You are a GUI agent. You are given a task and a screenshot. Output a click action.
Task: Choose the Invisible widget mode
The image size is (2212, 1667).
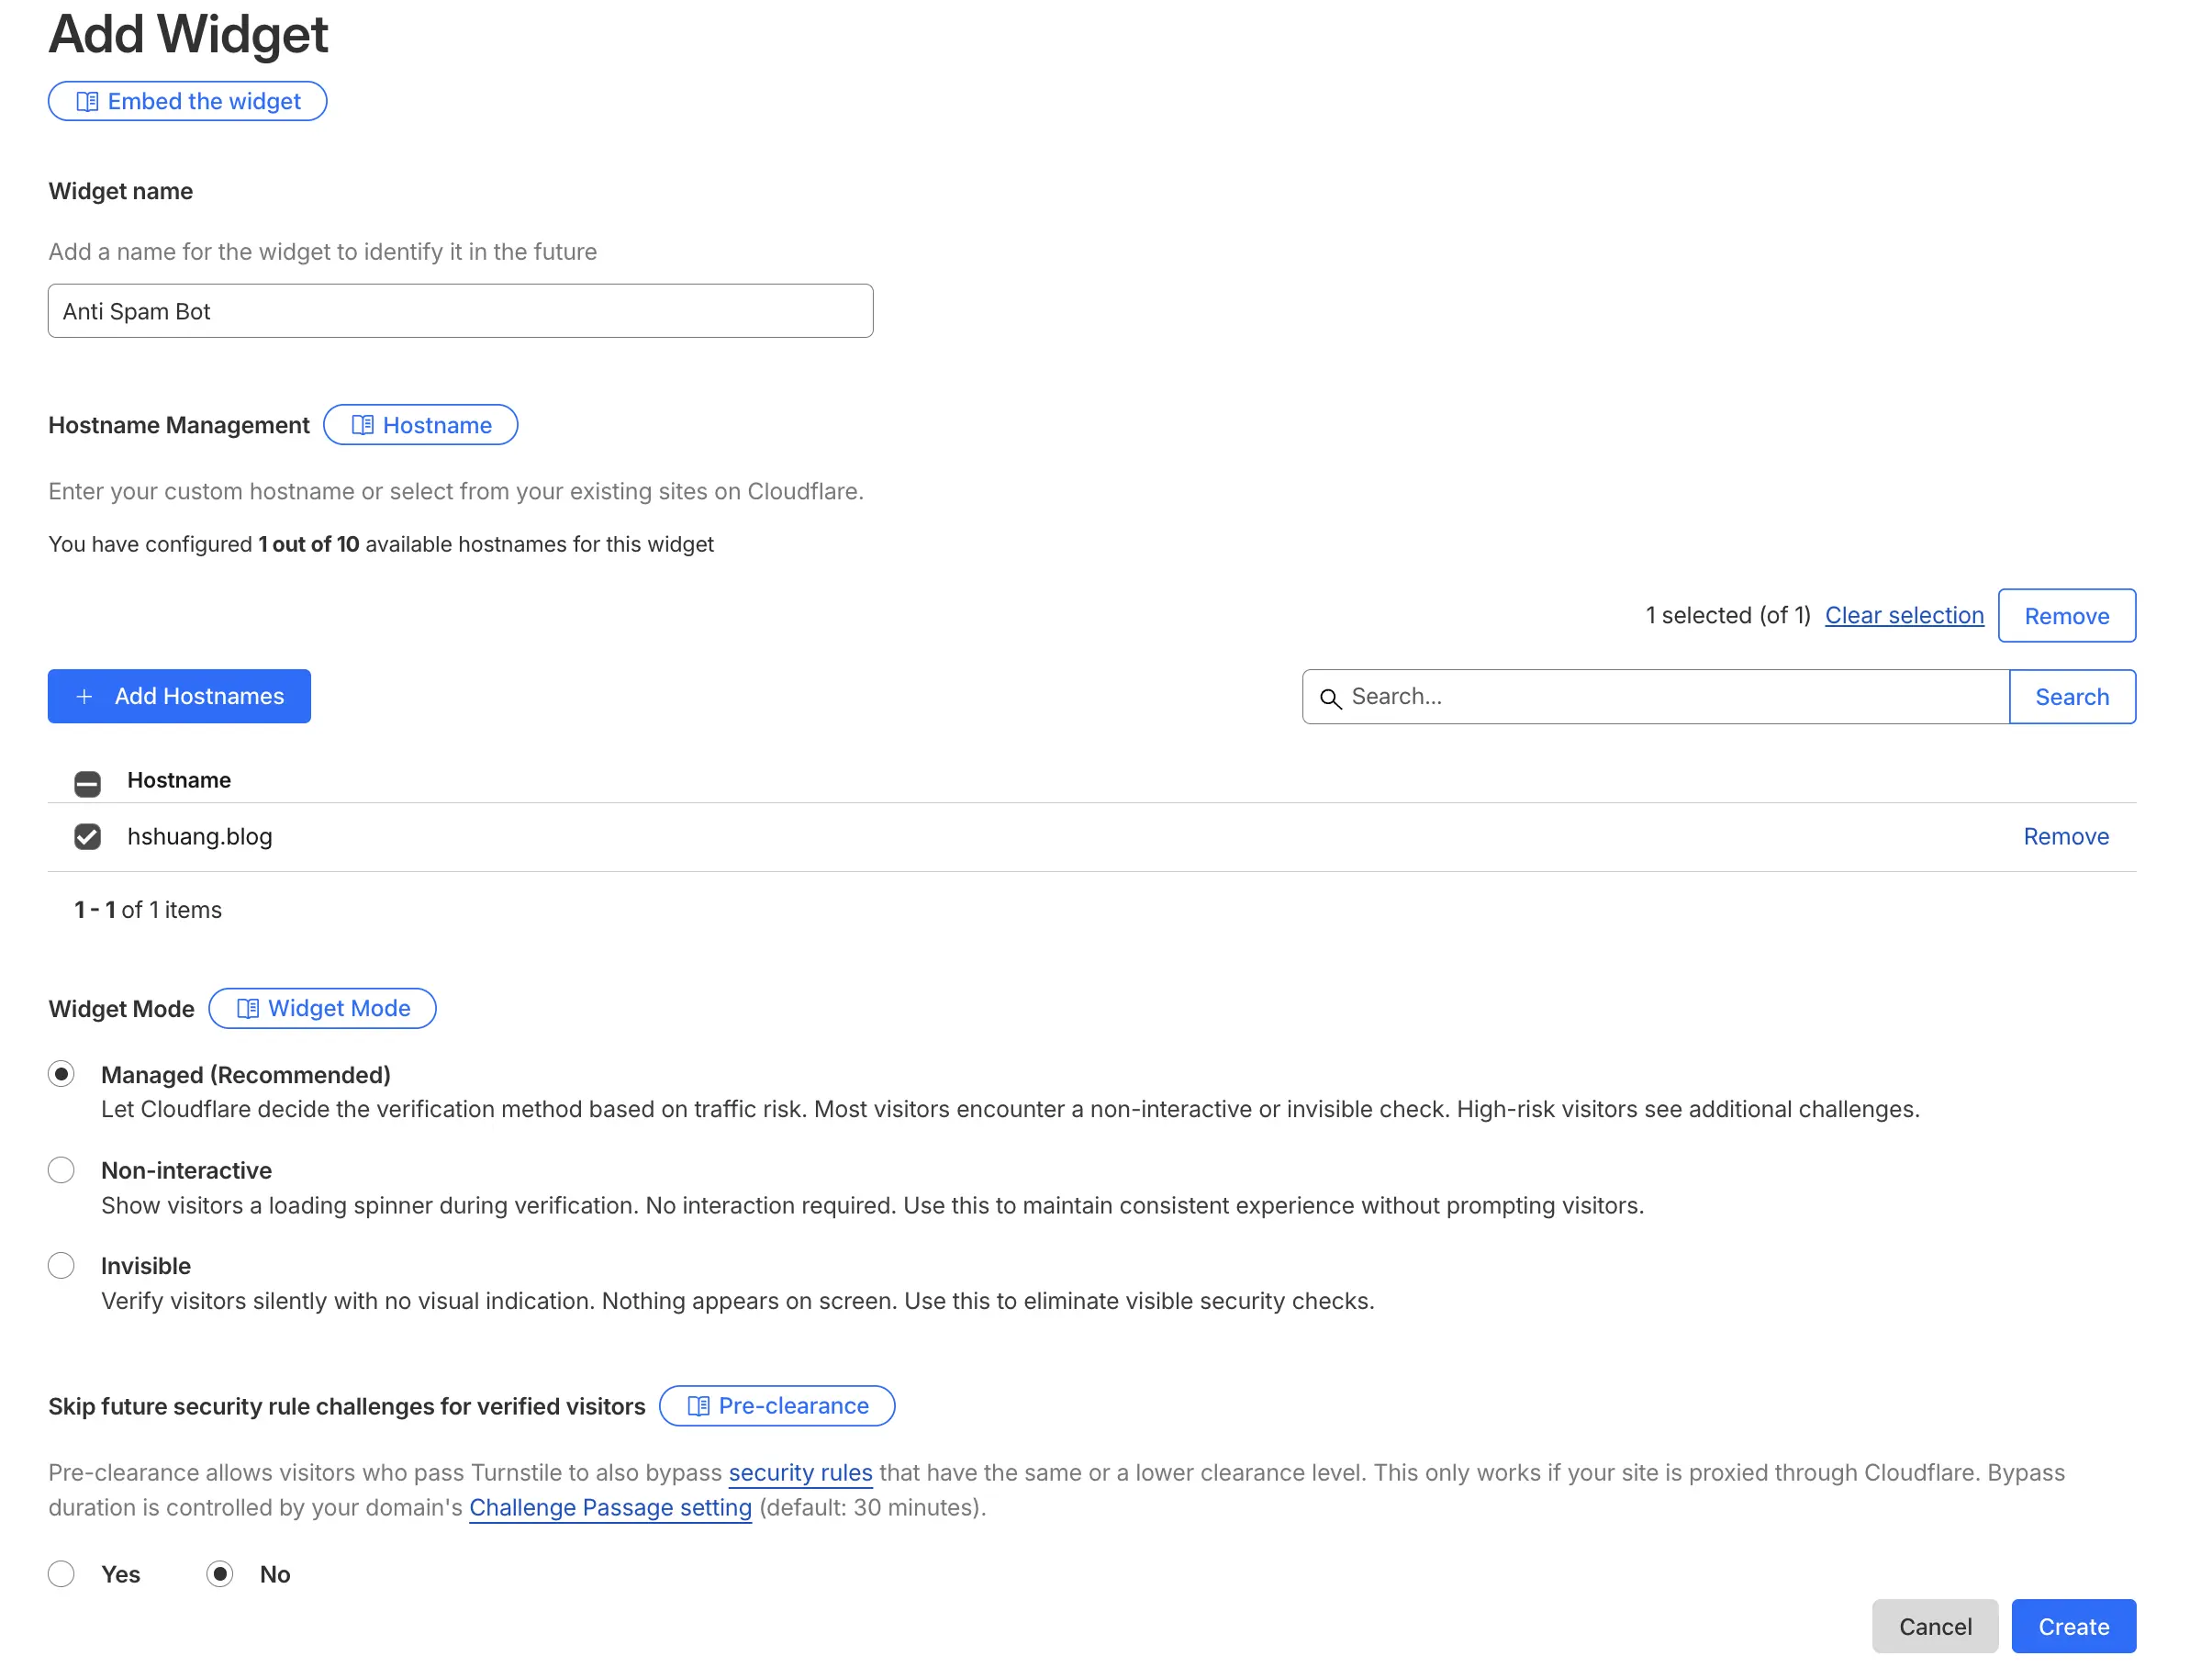(x=62, y=1266)
